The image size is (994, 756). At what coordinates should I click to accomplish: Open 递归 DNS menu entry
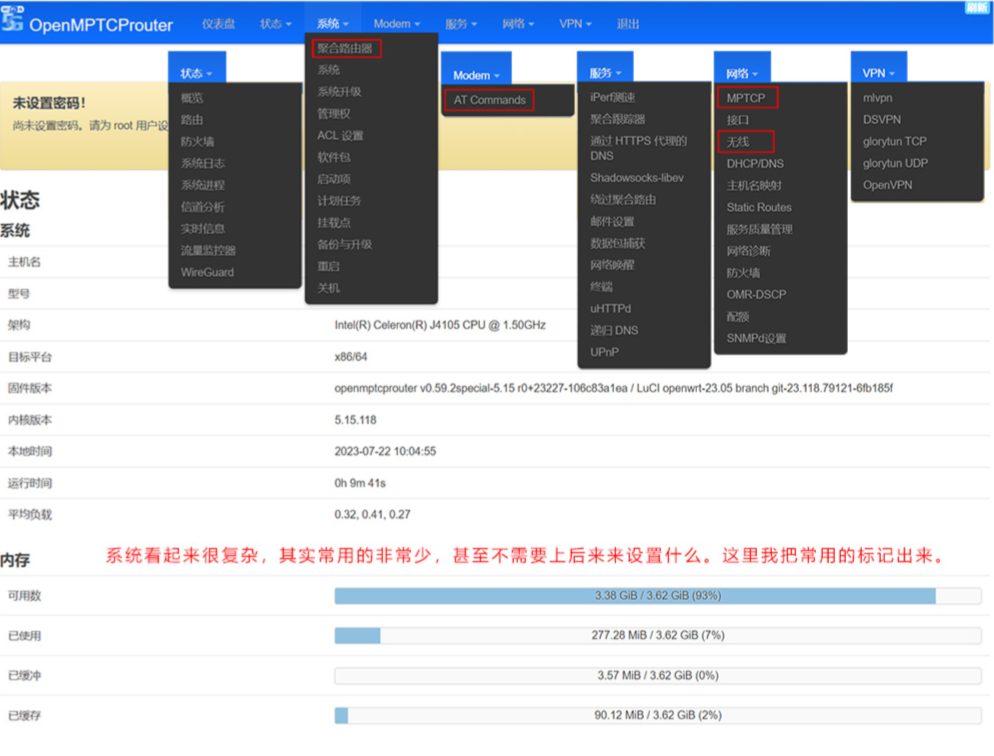click(x=614, y=331)
